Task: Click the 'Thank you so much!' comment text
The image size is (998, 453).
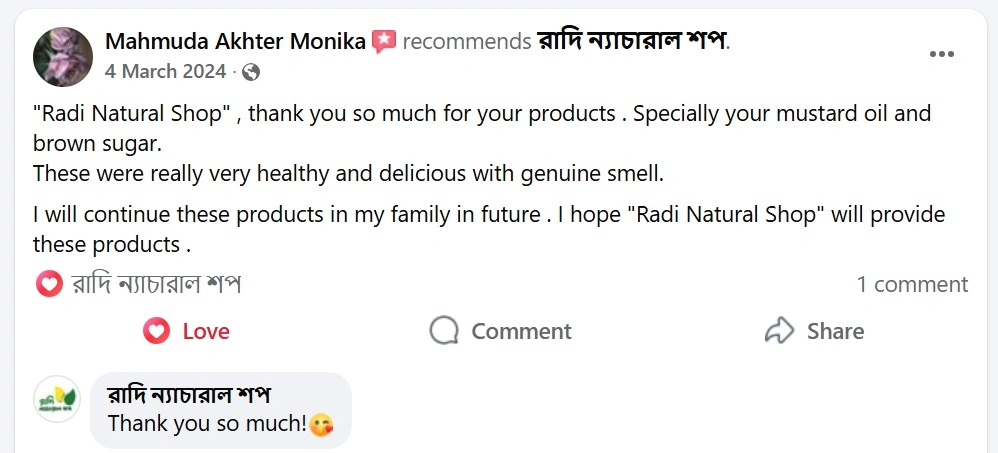Action: click(x=206, y=423)
